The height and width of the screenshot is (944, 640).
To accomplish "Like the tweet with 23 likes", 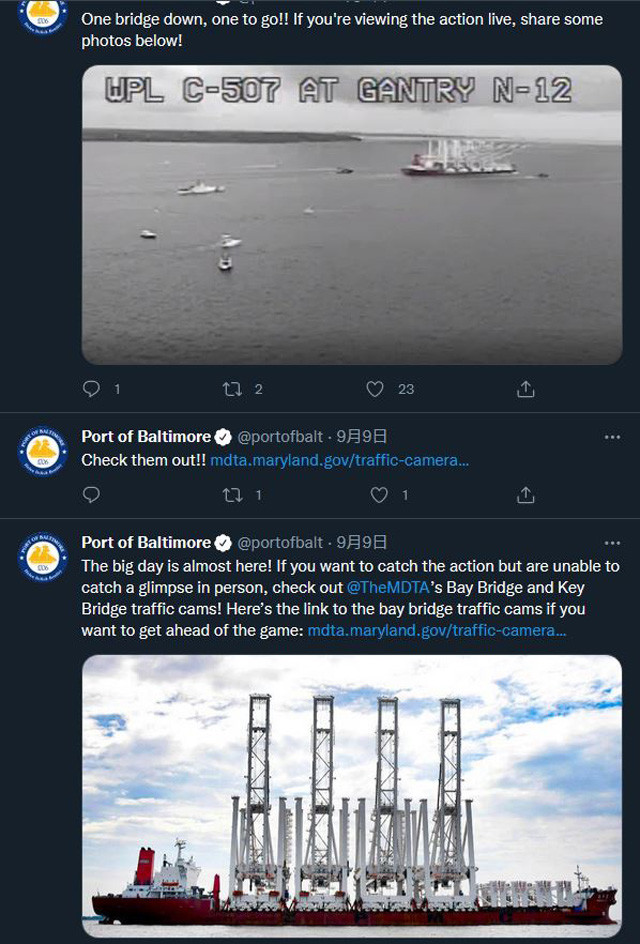I will click(375, 389).
